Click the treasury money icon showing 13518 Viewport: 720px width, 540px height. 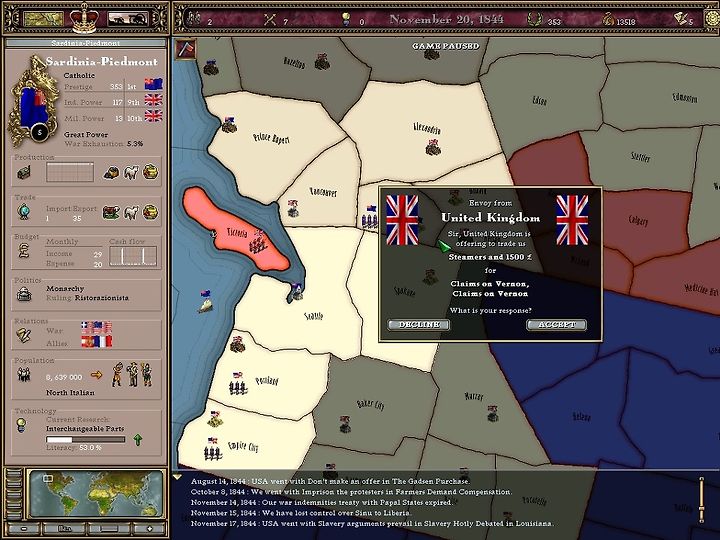(608, 19)
